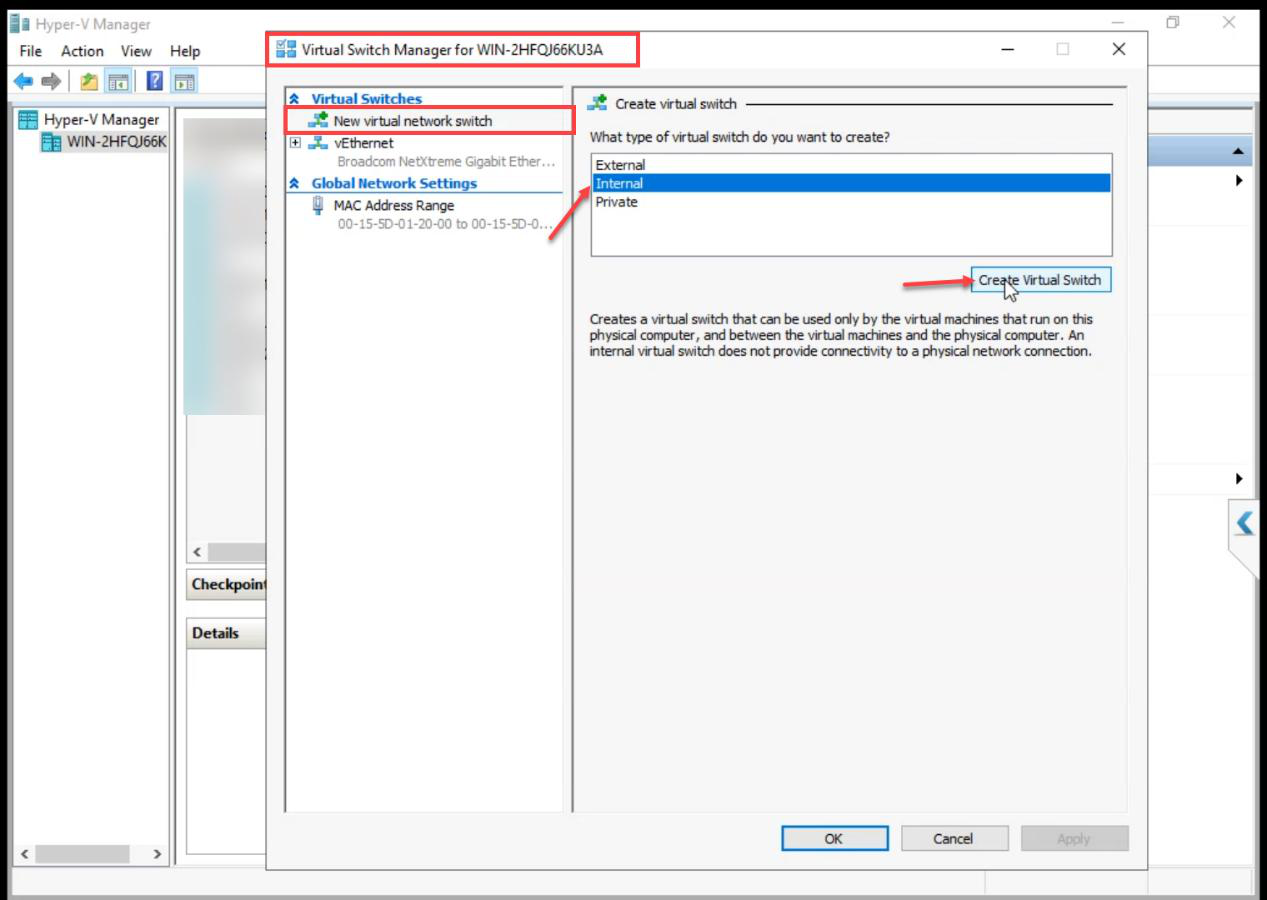Open the blue Help question mark toolbar icon
This screenshot has width=1267, height=900.
[x=155, y=81]
